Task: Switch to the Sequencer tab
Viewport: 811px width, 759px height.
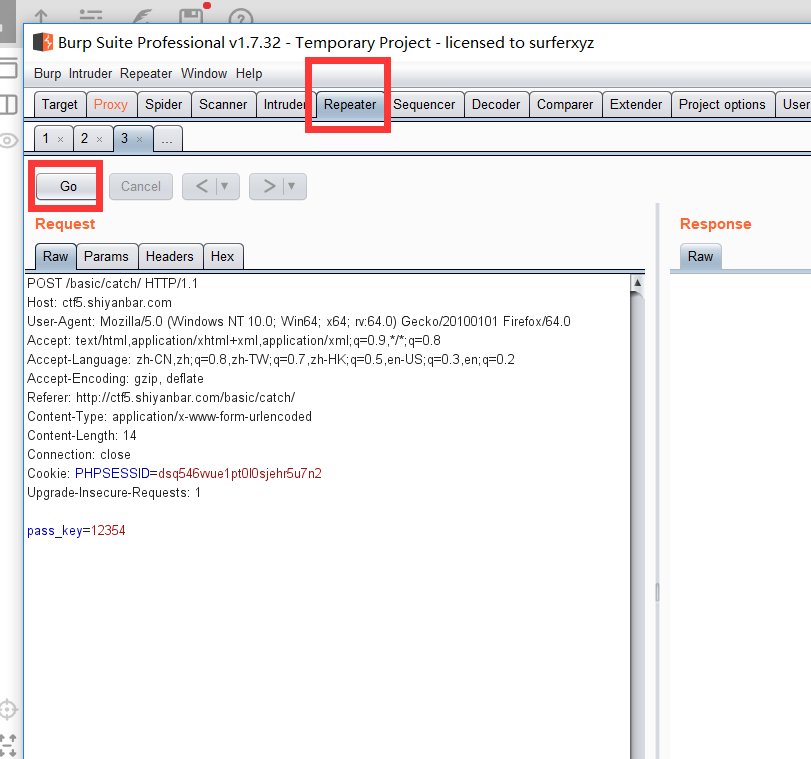Action: click(x=424, y=105)
